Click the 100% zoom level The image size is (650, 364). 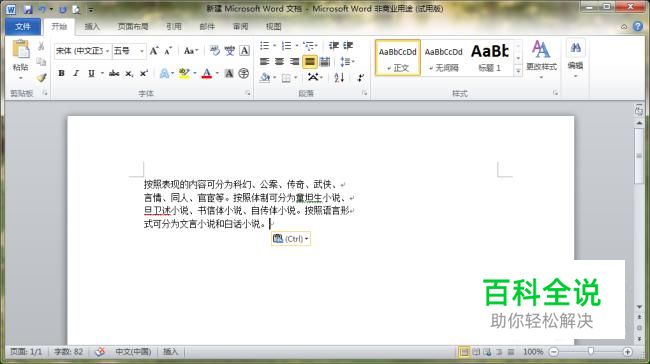click(x=533, y=352)
